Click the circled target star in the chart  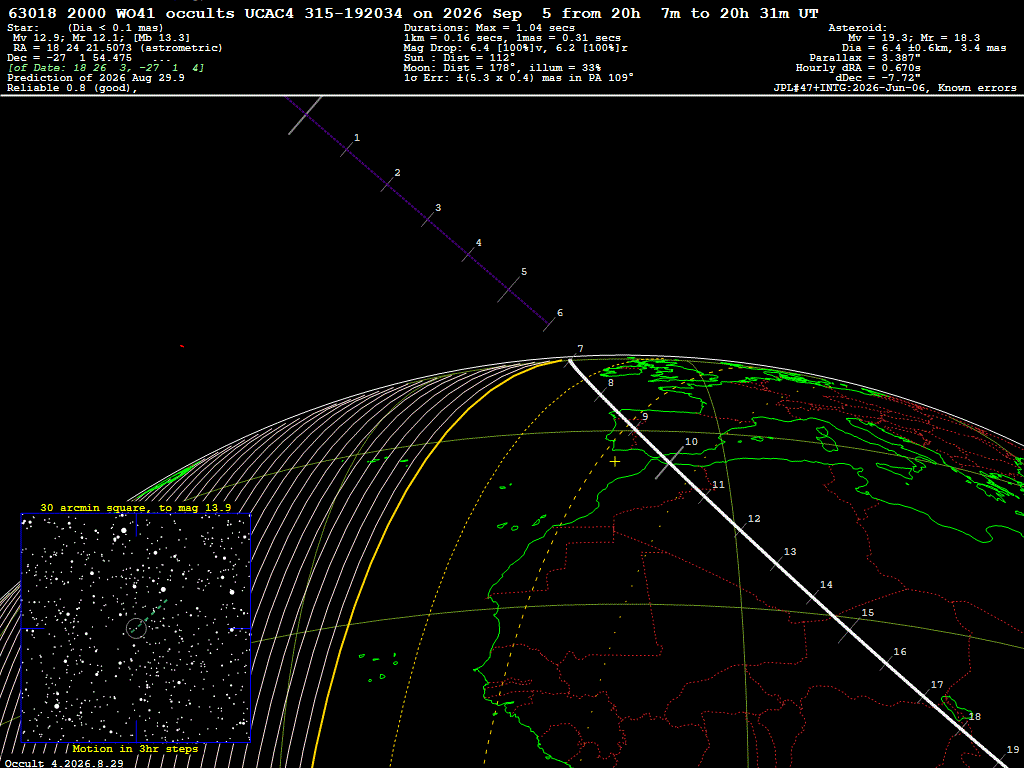click(x=136, y=628)
